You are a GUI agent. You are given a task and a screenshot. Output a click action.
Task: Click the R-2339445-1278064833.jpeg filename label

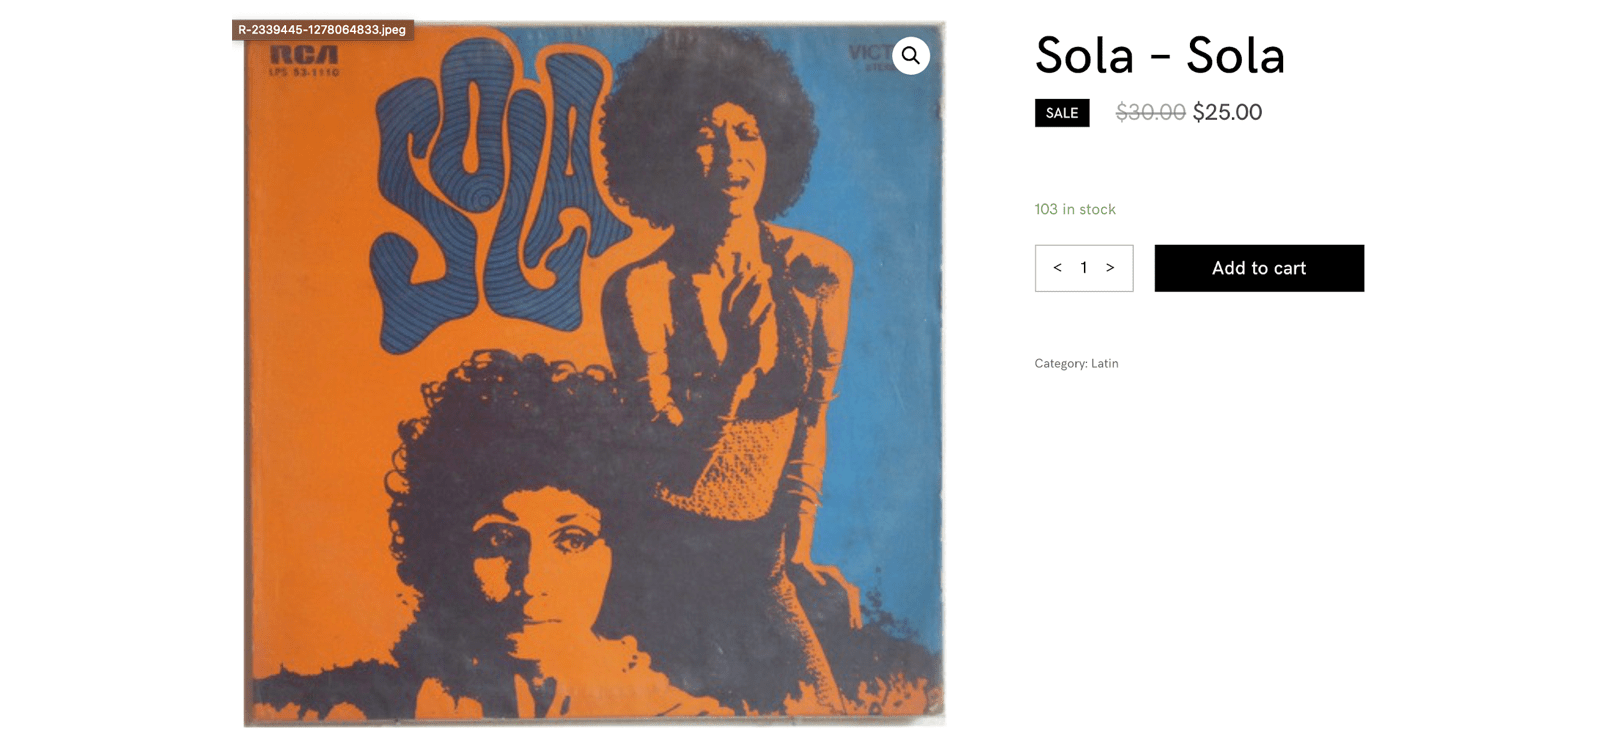coord(322,30)
